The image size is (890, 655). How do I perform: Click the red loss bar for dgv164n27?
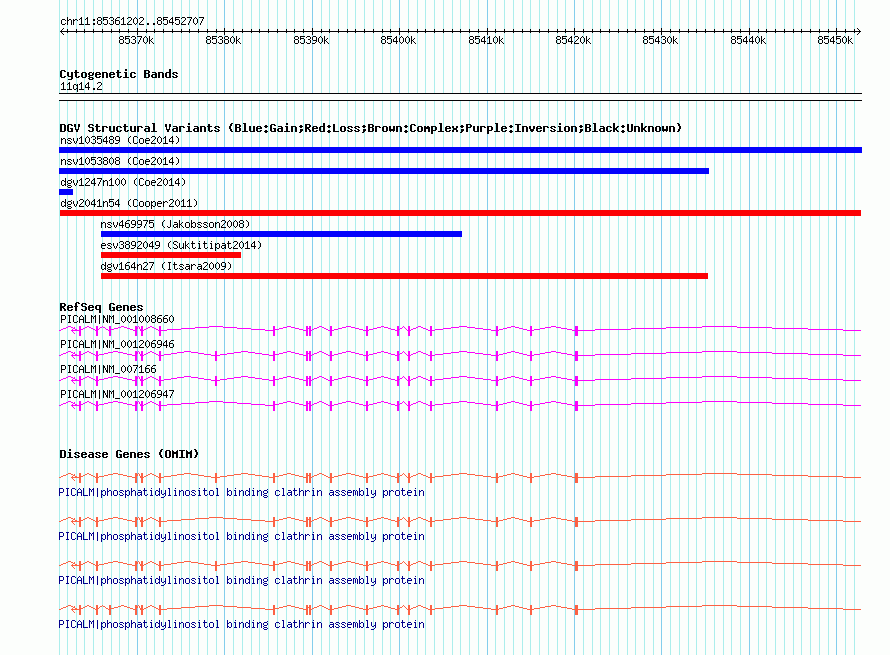coord(404,276)
